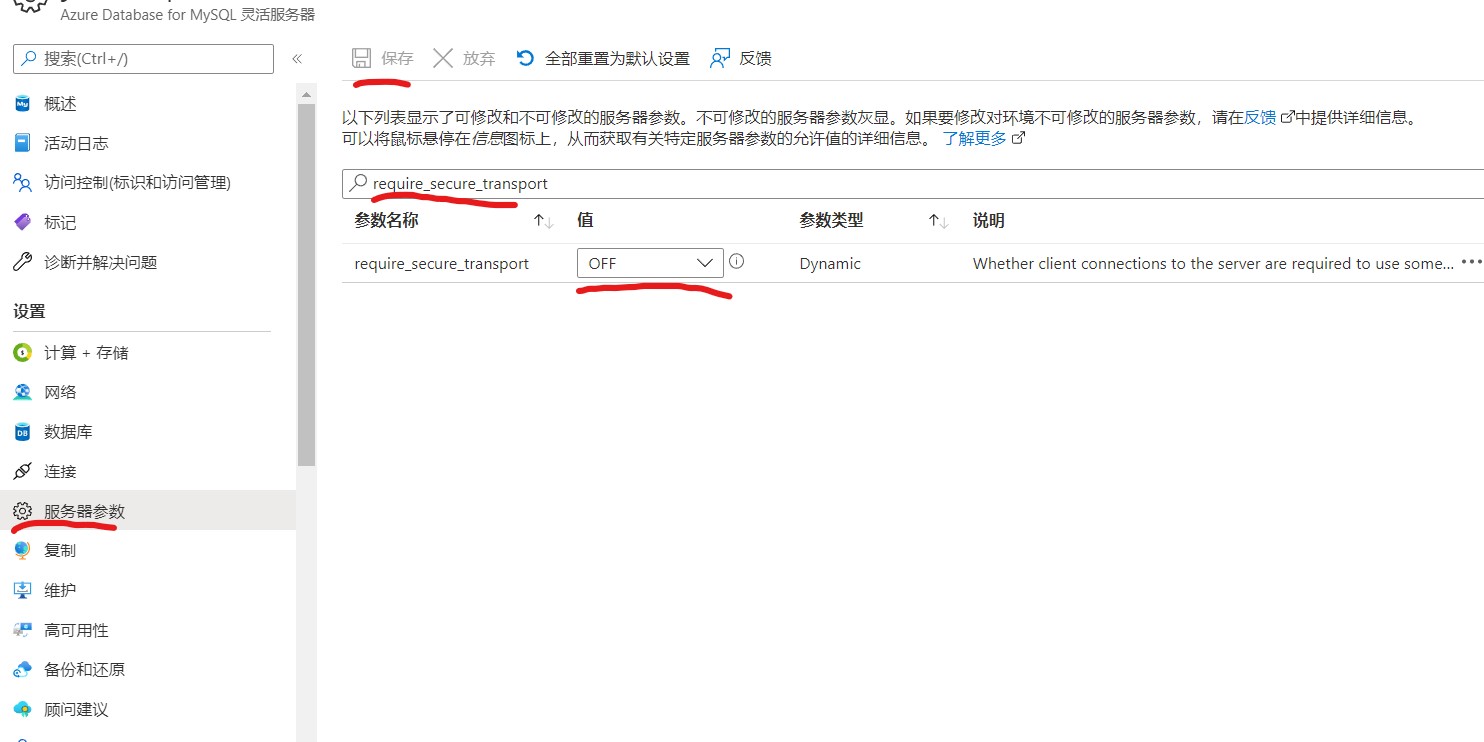Viewport: 1484px width, 742px height.
Task: Click magnifier icon in parameter search box
Action: pos(357,184)
